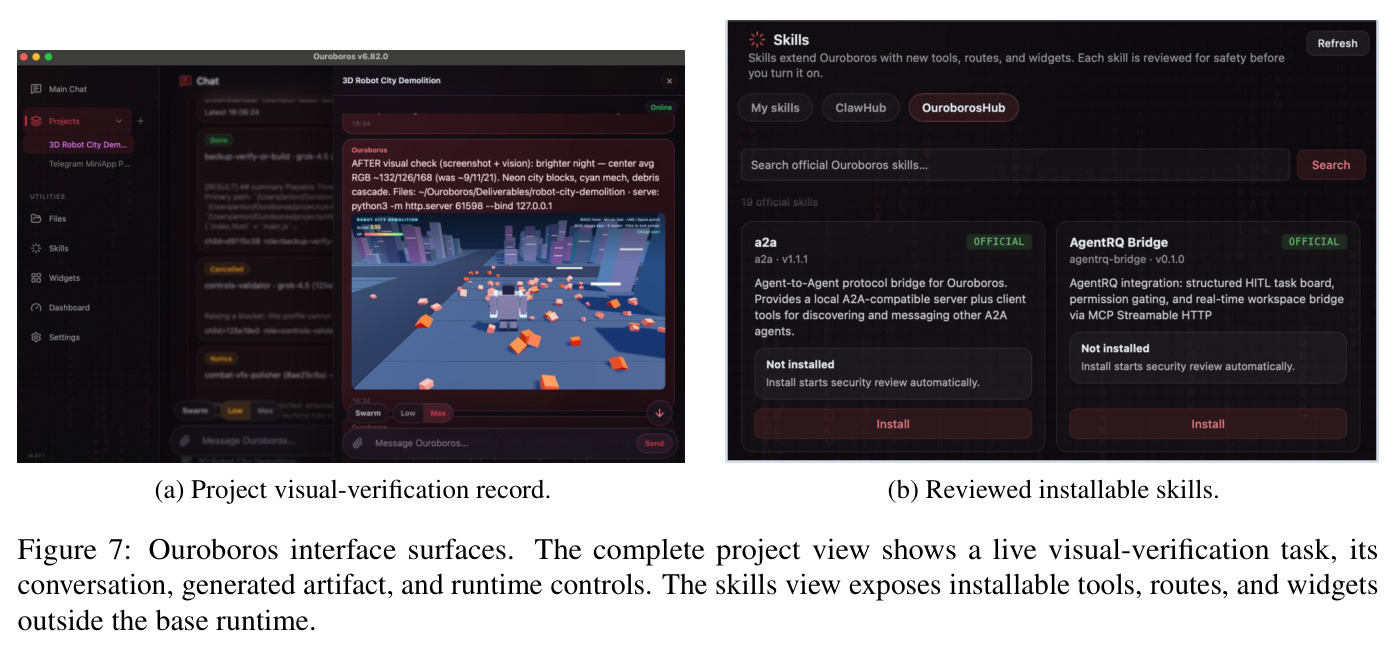Switch to the ClawHub tab
Viewport: 1394px width, 653px height.
[861, 108]
